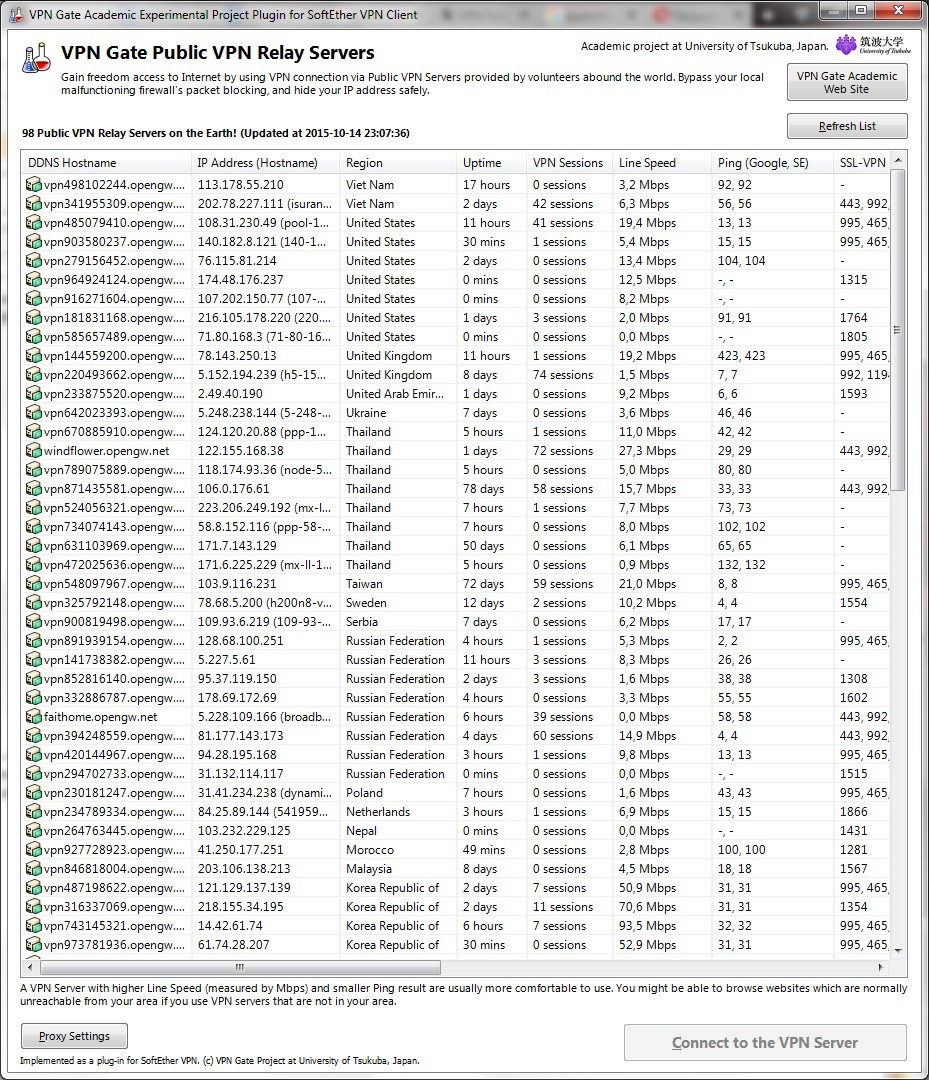Click the server icon beside vpn927728923
The width and height of the screenshot is (929, 1080).
click(33, 849)
